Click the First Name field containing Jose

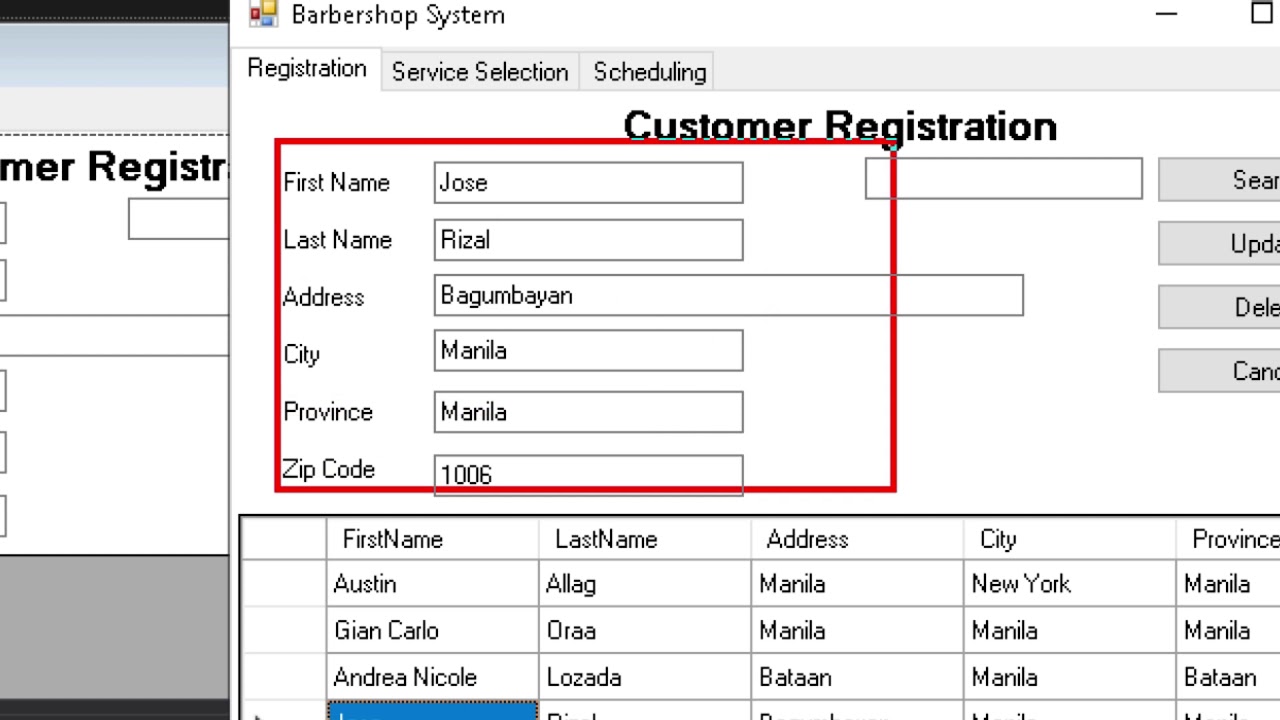click(588, 183)
